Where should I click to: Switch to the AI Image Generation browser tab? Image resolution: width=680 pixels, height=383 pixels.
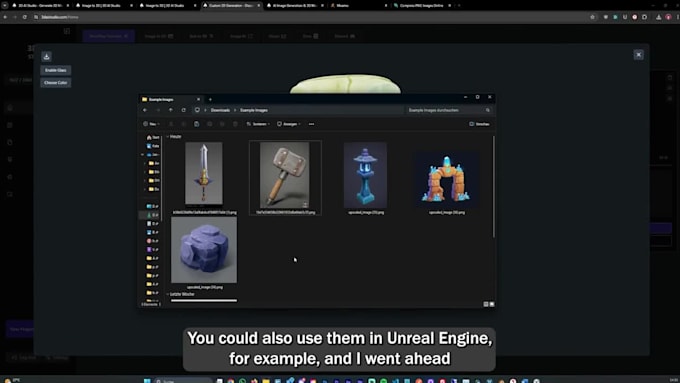296,6
